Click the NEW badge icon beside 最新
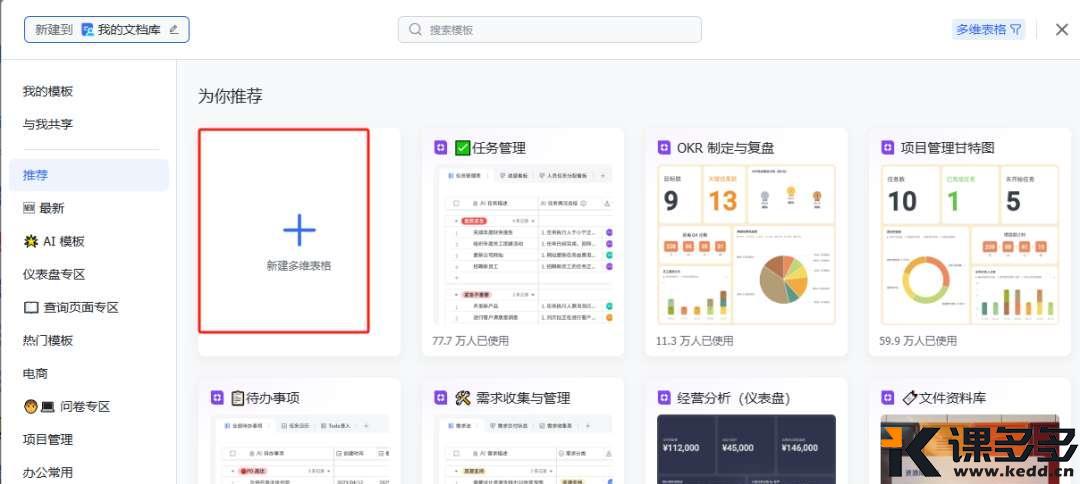The height and width of the screenshot is (484, 1080). tap(29, 208)
